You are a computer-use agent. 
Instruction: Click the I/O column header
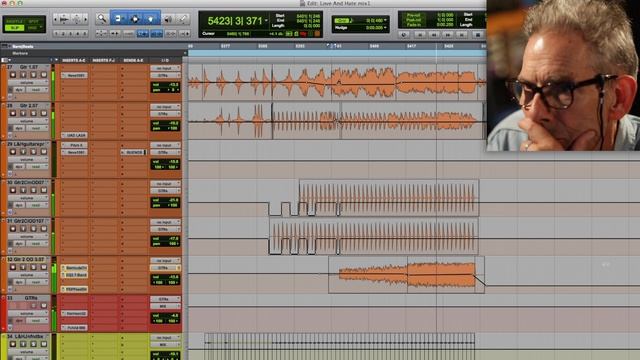tap(165, 60)
